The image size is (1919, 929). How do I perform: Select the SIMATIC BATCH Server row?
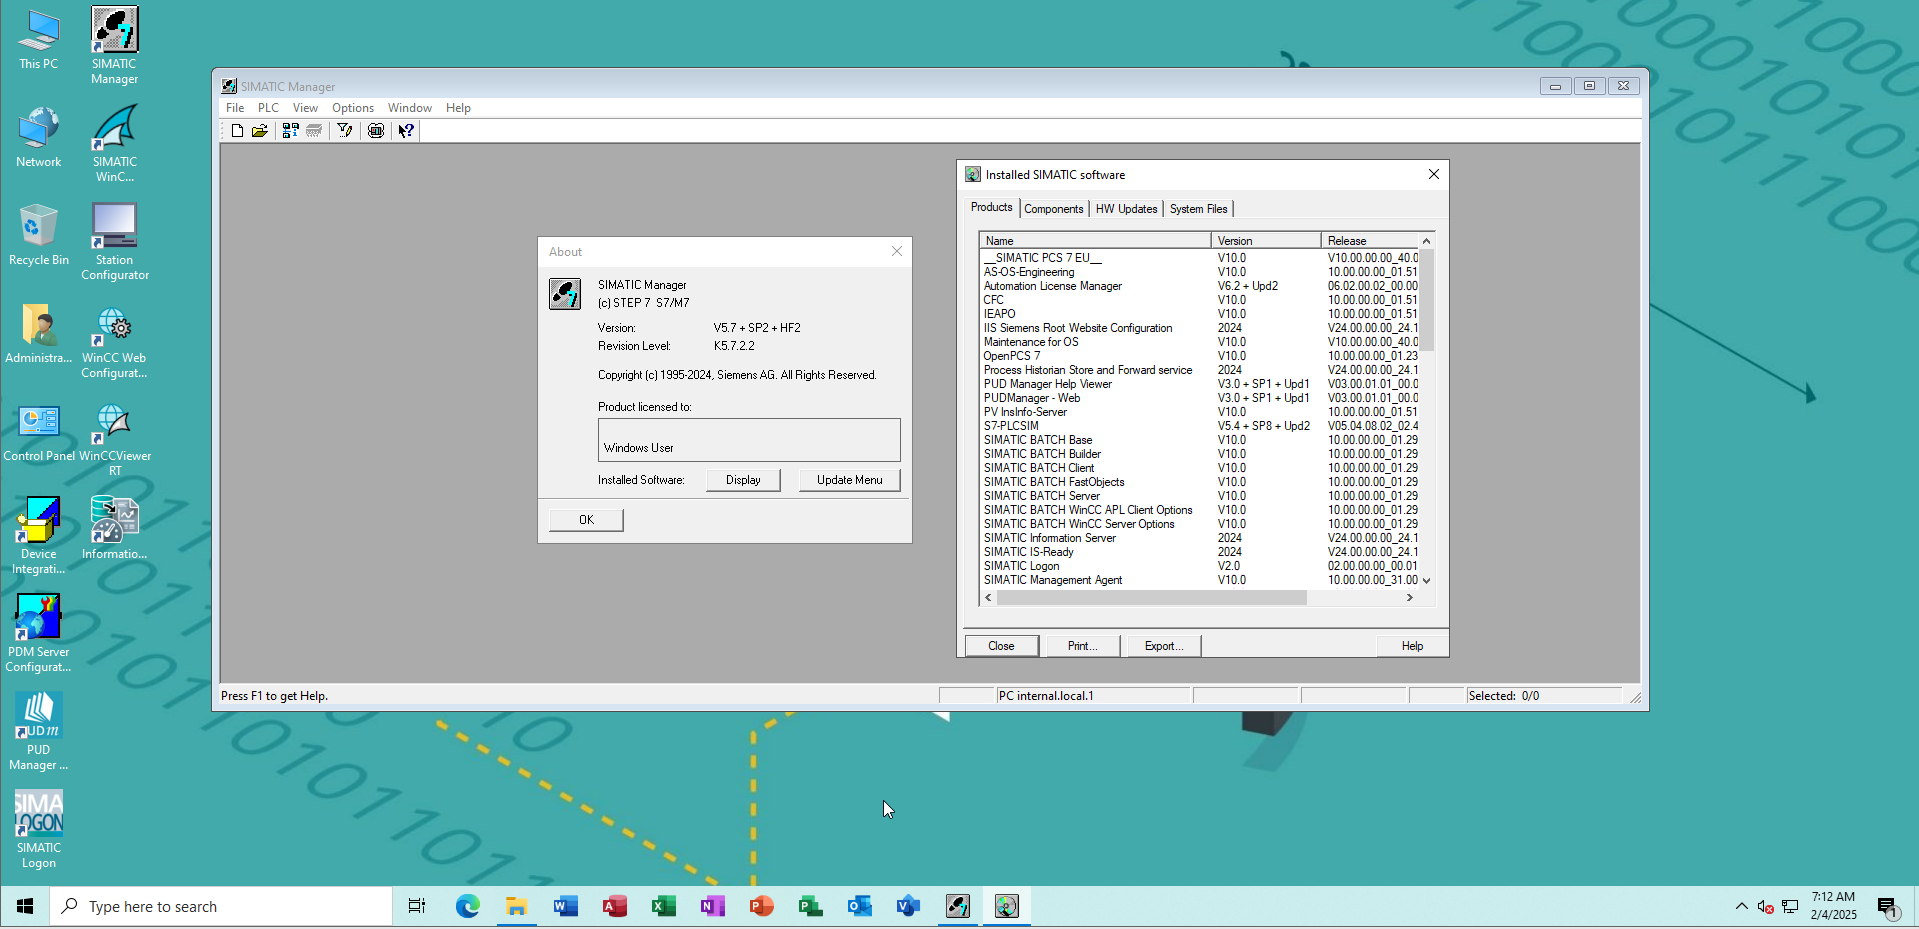click(x=1200, y=496)
